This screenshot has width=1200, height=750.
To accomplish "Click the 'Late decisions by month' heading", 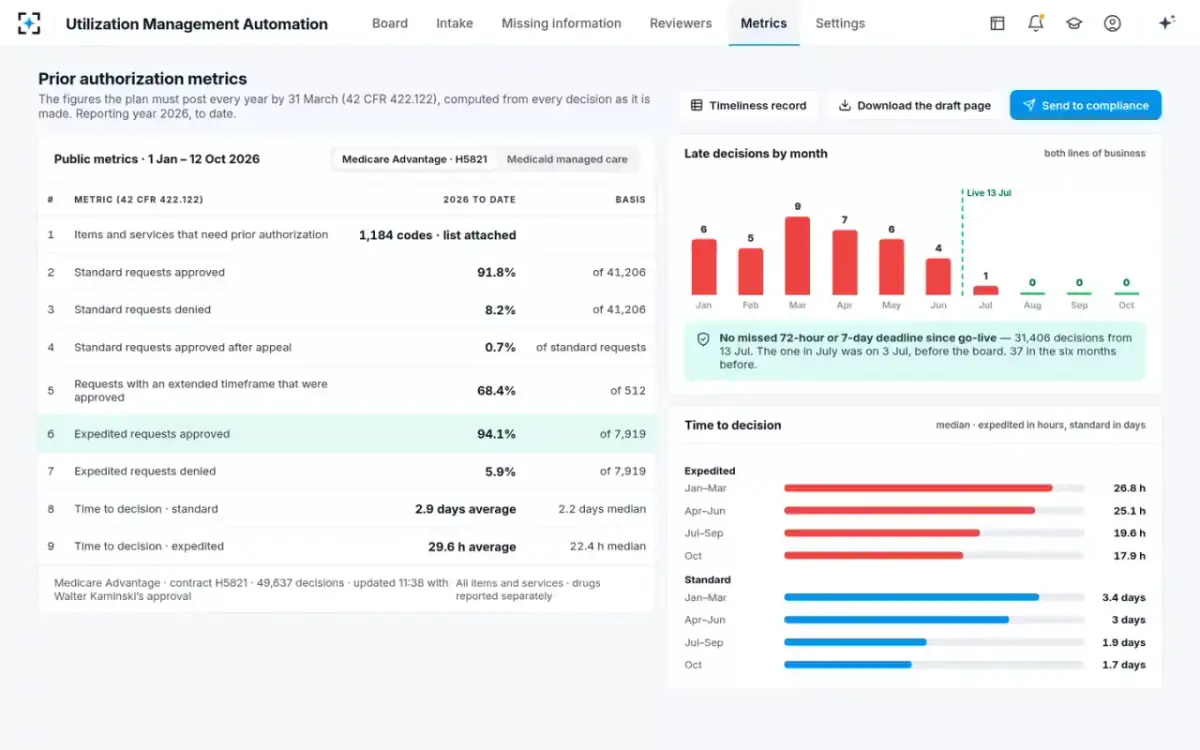I will 756,153.
